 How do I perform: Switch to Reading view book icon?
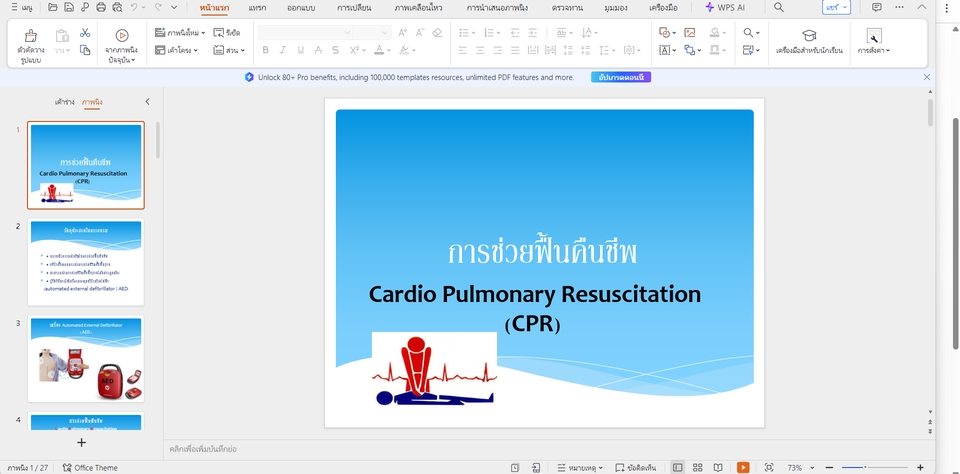(x=718, y=467)
